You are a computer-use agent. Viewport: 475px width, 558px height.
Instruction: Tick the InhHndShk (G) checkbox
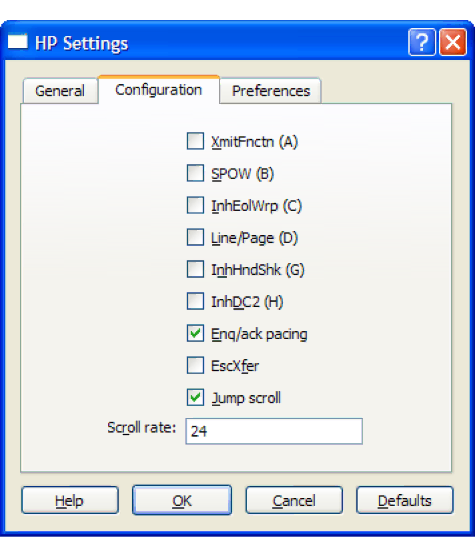coord(195,269)
